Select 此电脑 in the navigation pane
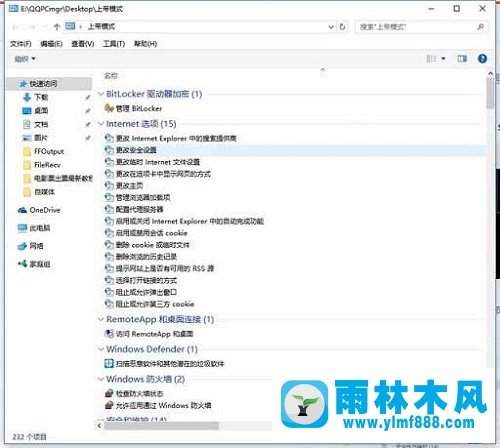 pyautogui.click(x=34, y=228)
